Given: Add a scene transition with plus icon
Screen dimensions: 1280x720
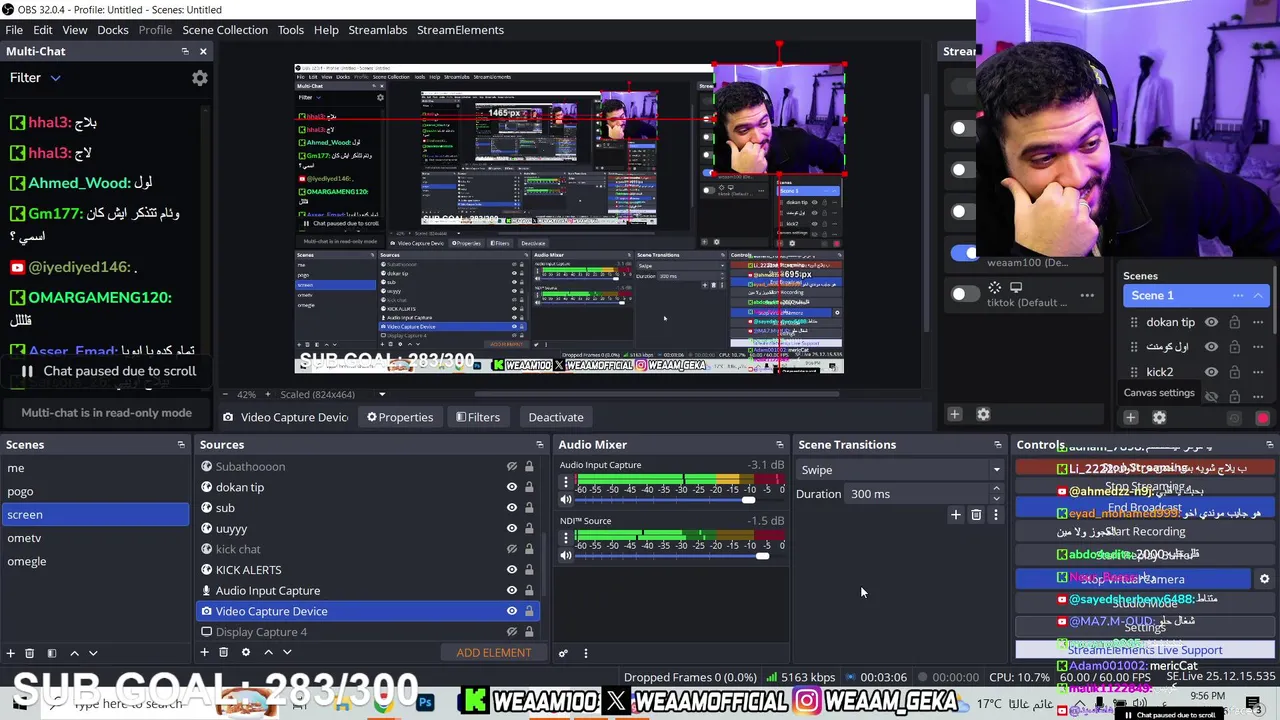Looking at the screenshot, I should (x=955, y=515).
